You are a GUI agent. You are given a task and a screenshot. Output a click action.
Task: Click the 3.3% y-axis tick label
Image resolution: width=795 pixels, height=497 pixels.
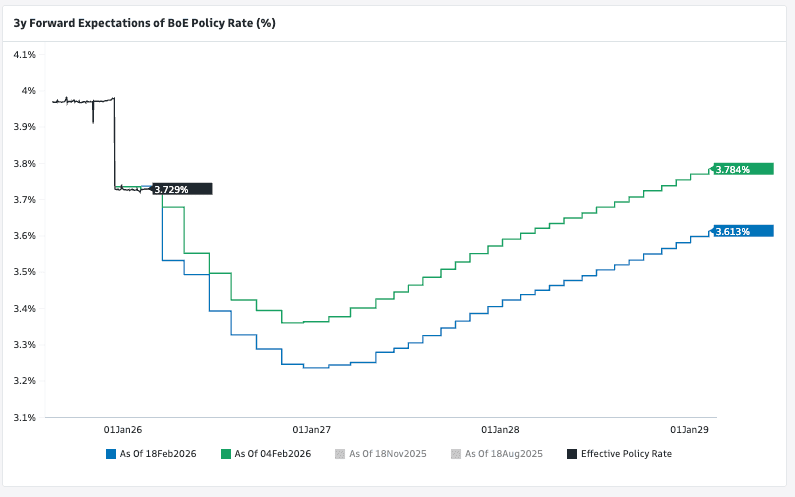coord(24,345)
